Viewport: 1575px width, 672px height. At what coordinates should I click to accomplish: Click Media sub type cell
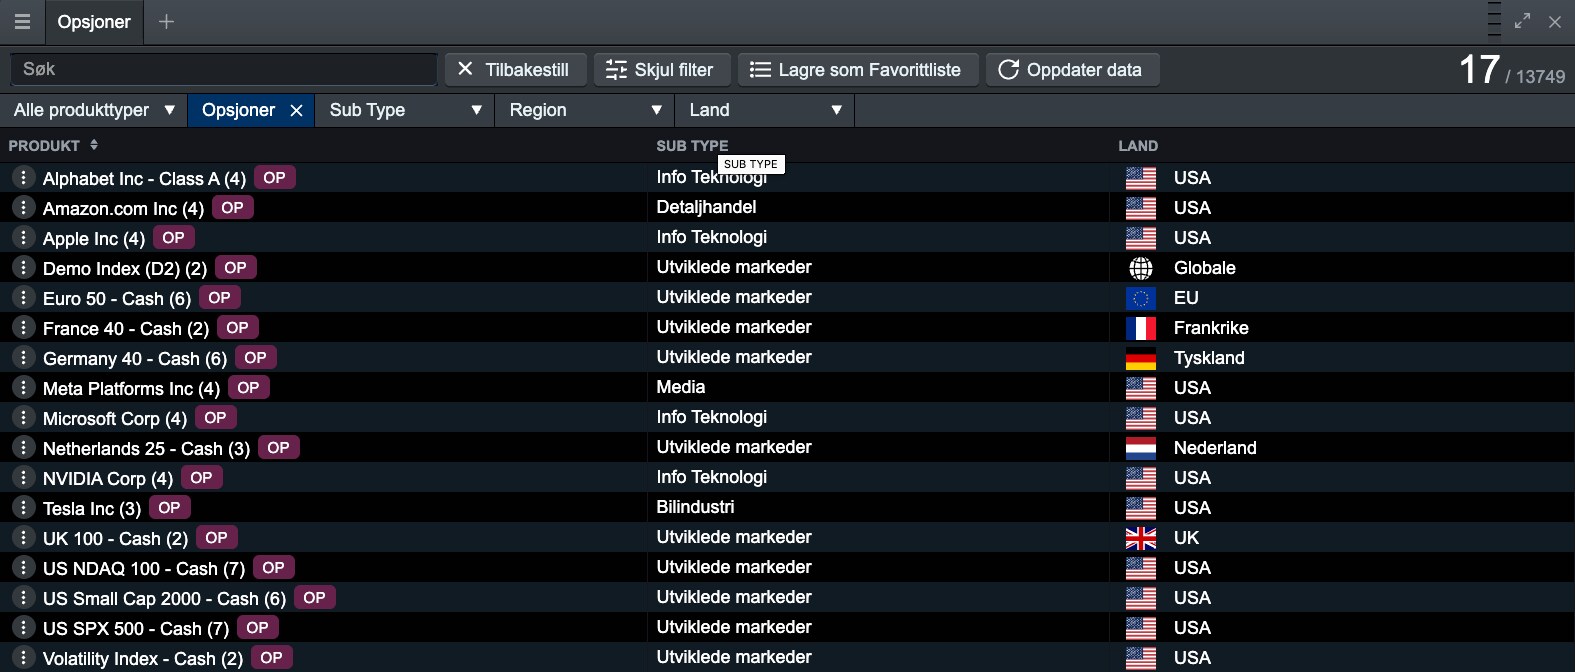(681, 387)
